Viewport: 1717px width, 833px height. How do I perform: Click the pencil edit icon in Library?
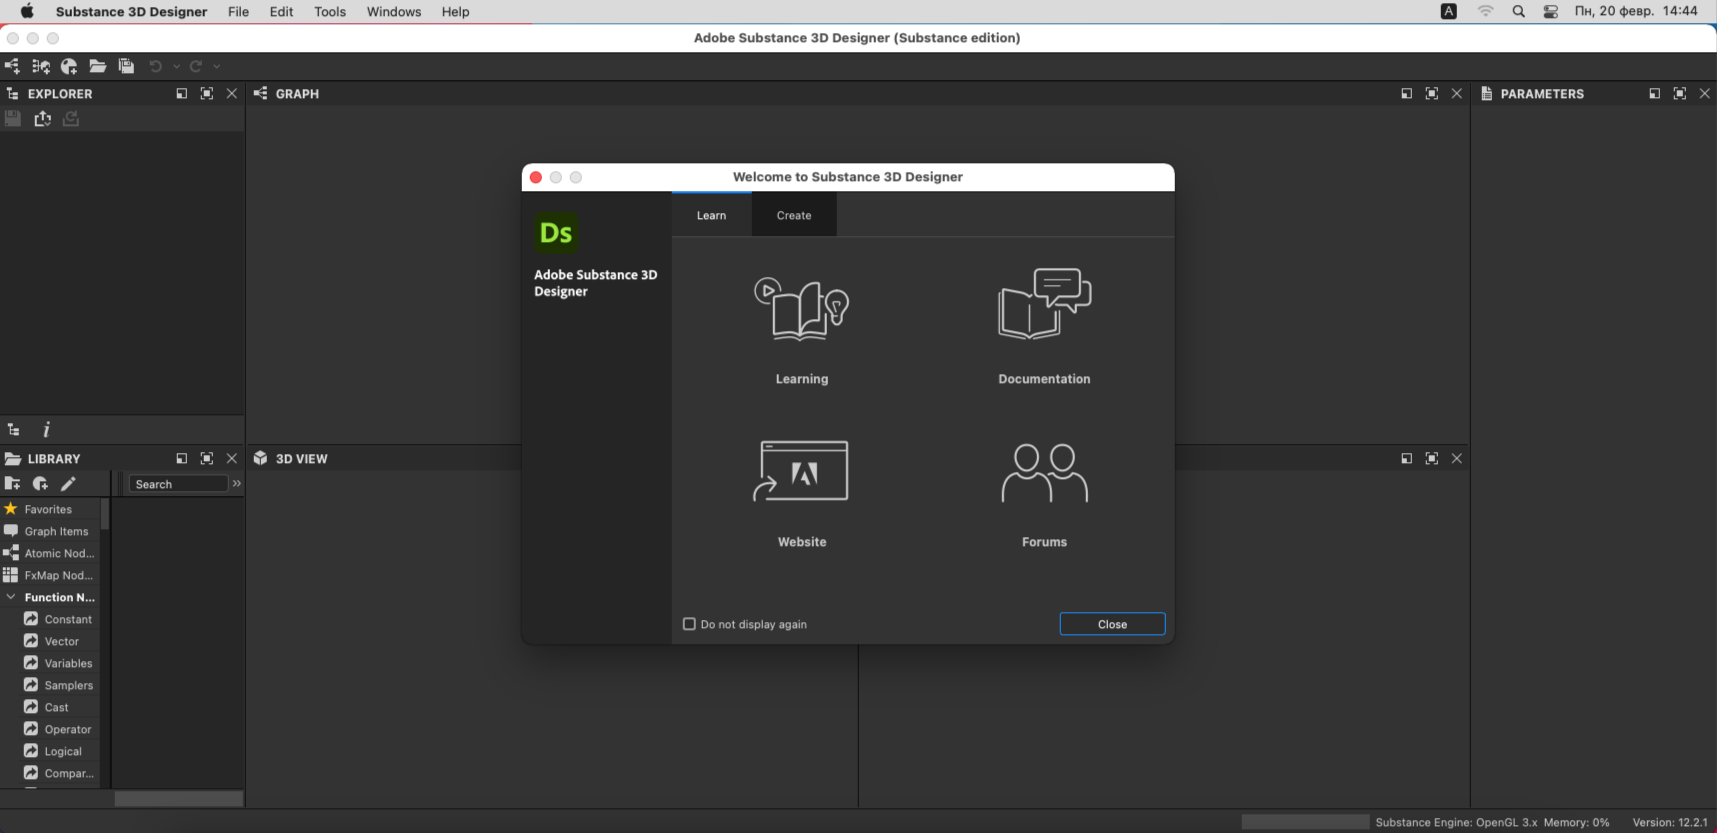pos(68,484)
